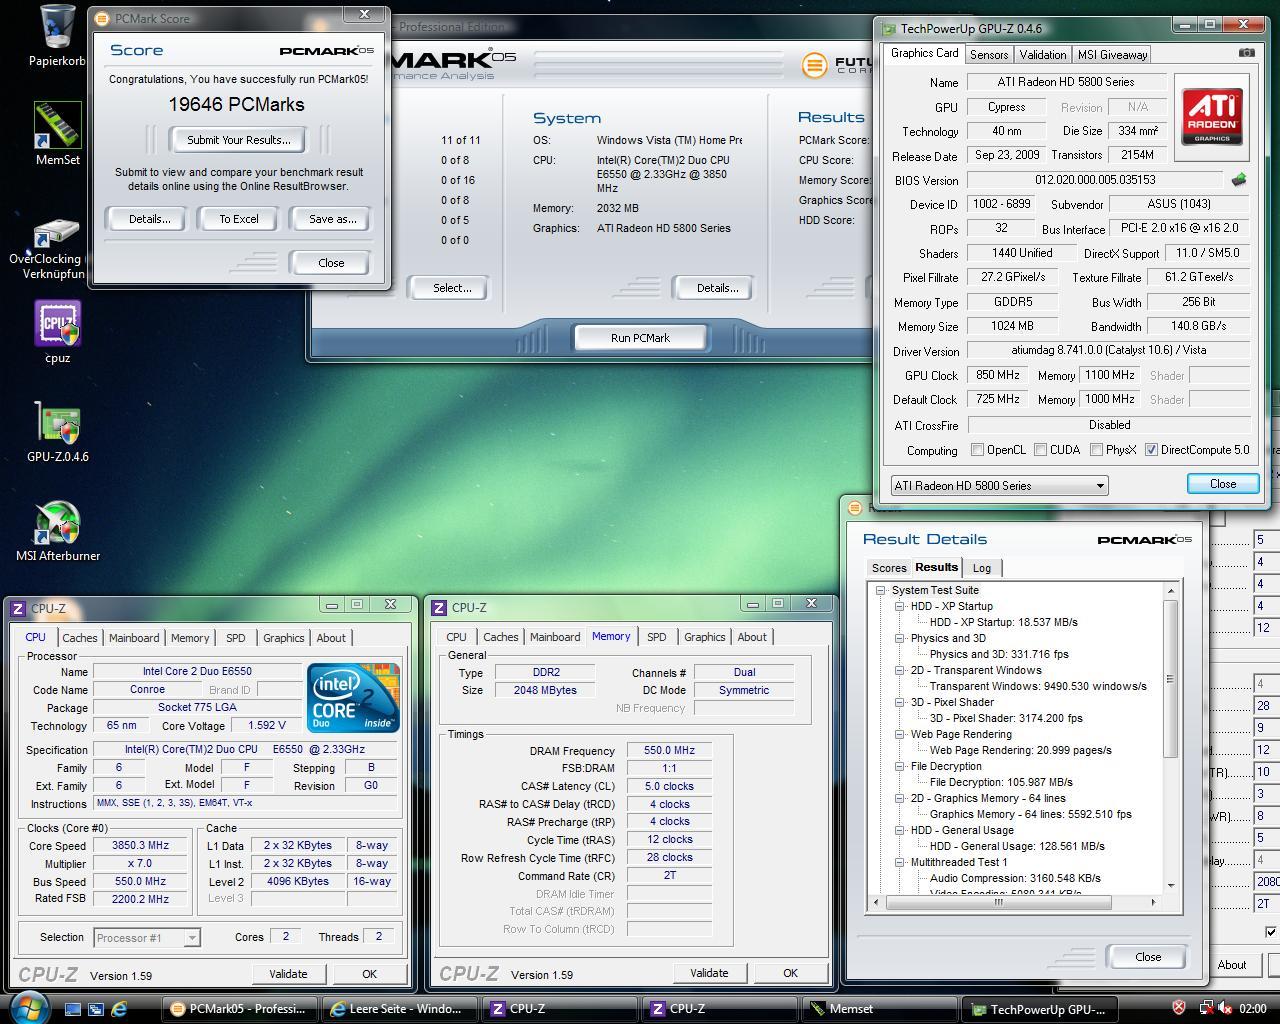Click the network tray icon
The width and height of the screenshot is (1280, 1024).
(1206, 1008)
